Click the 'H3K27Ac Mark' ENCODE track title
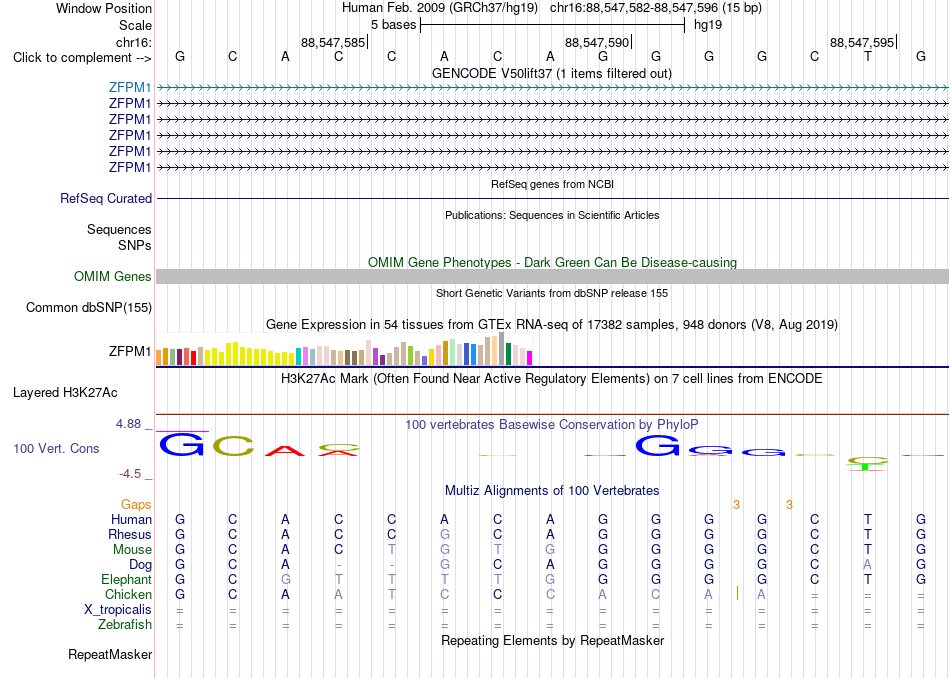This screenshot has width=950, height=678. (552, 379)
